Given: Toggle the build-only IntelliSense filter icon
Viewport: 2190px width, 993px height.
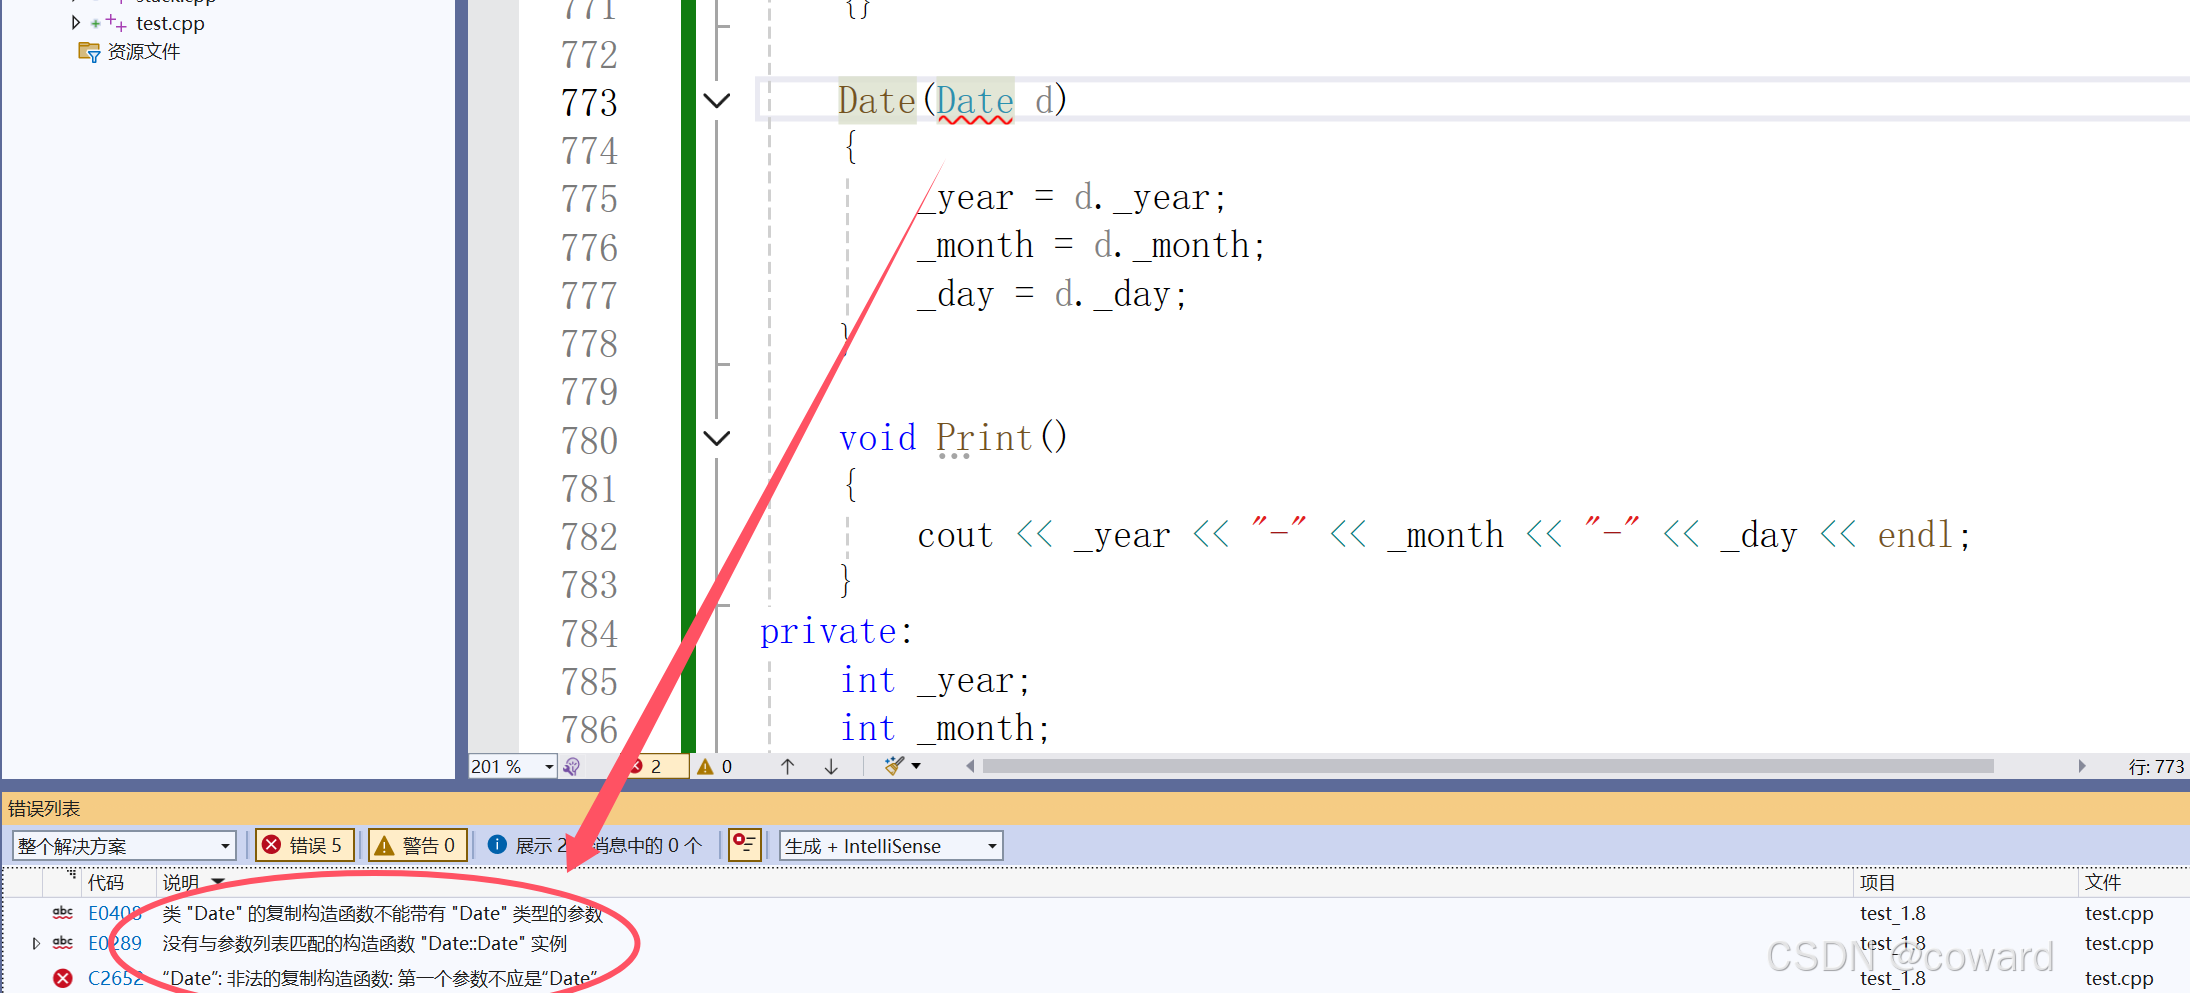Looking at the screenshot, I should [x=745, y=845].
